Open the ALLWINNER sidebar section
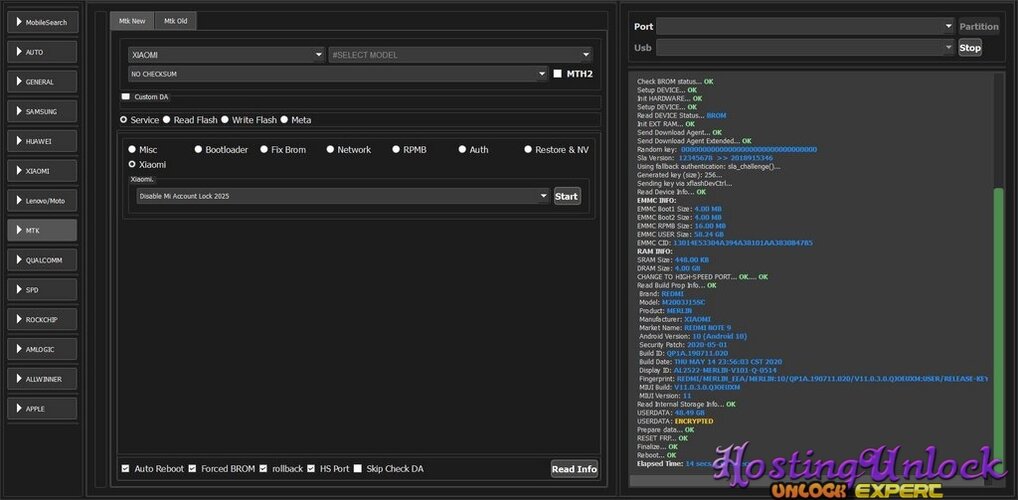Viewport: 1018px width, 500px height. [x=42, y=379]
